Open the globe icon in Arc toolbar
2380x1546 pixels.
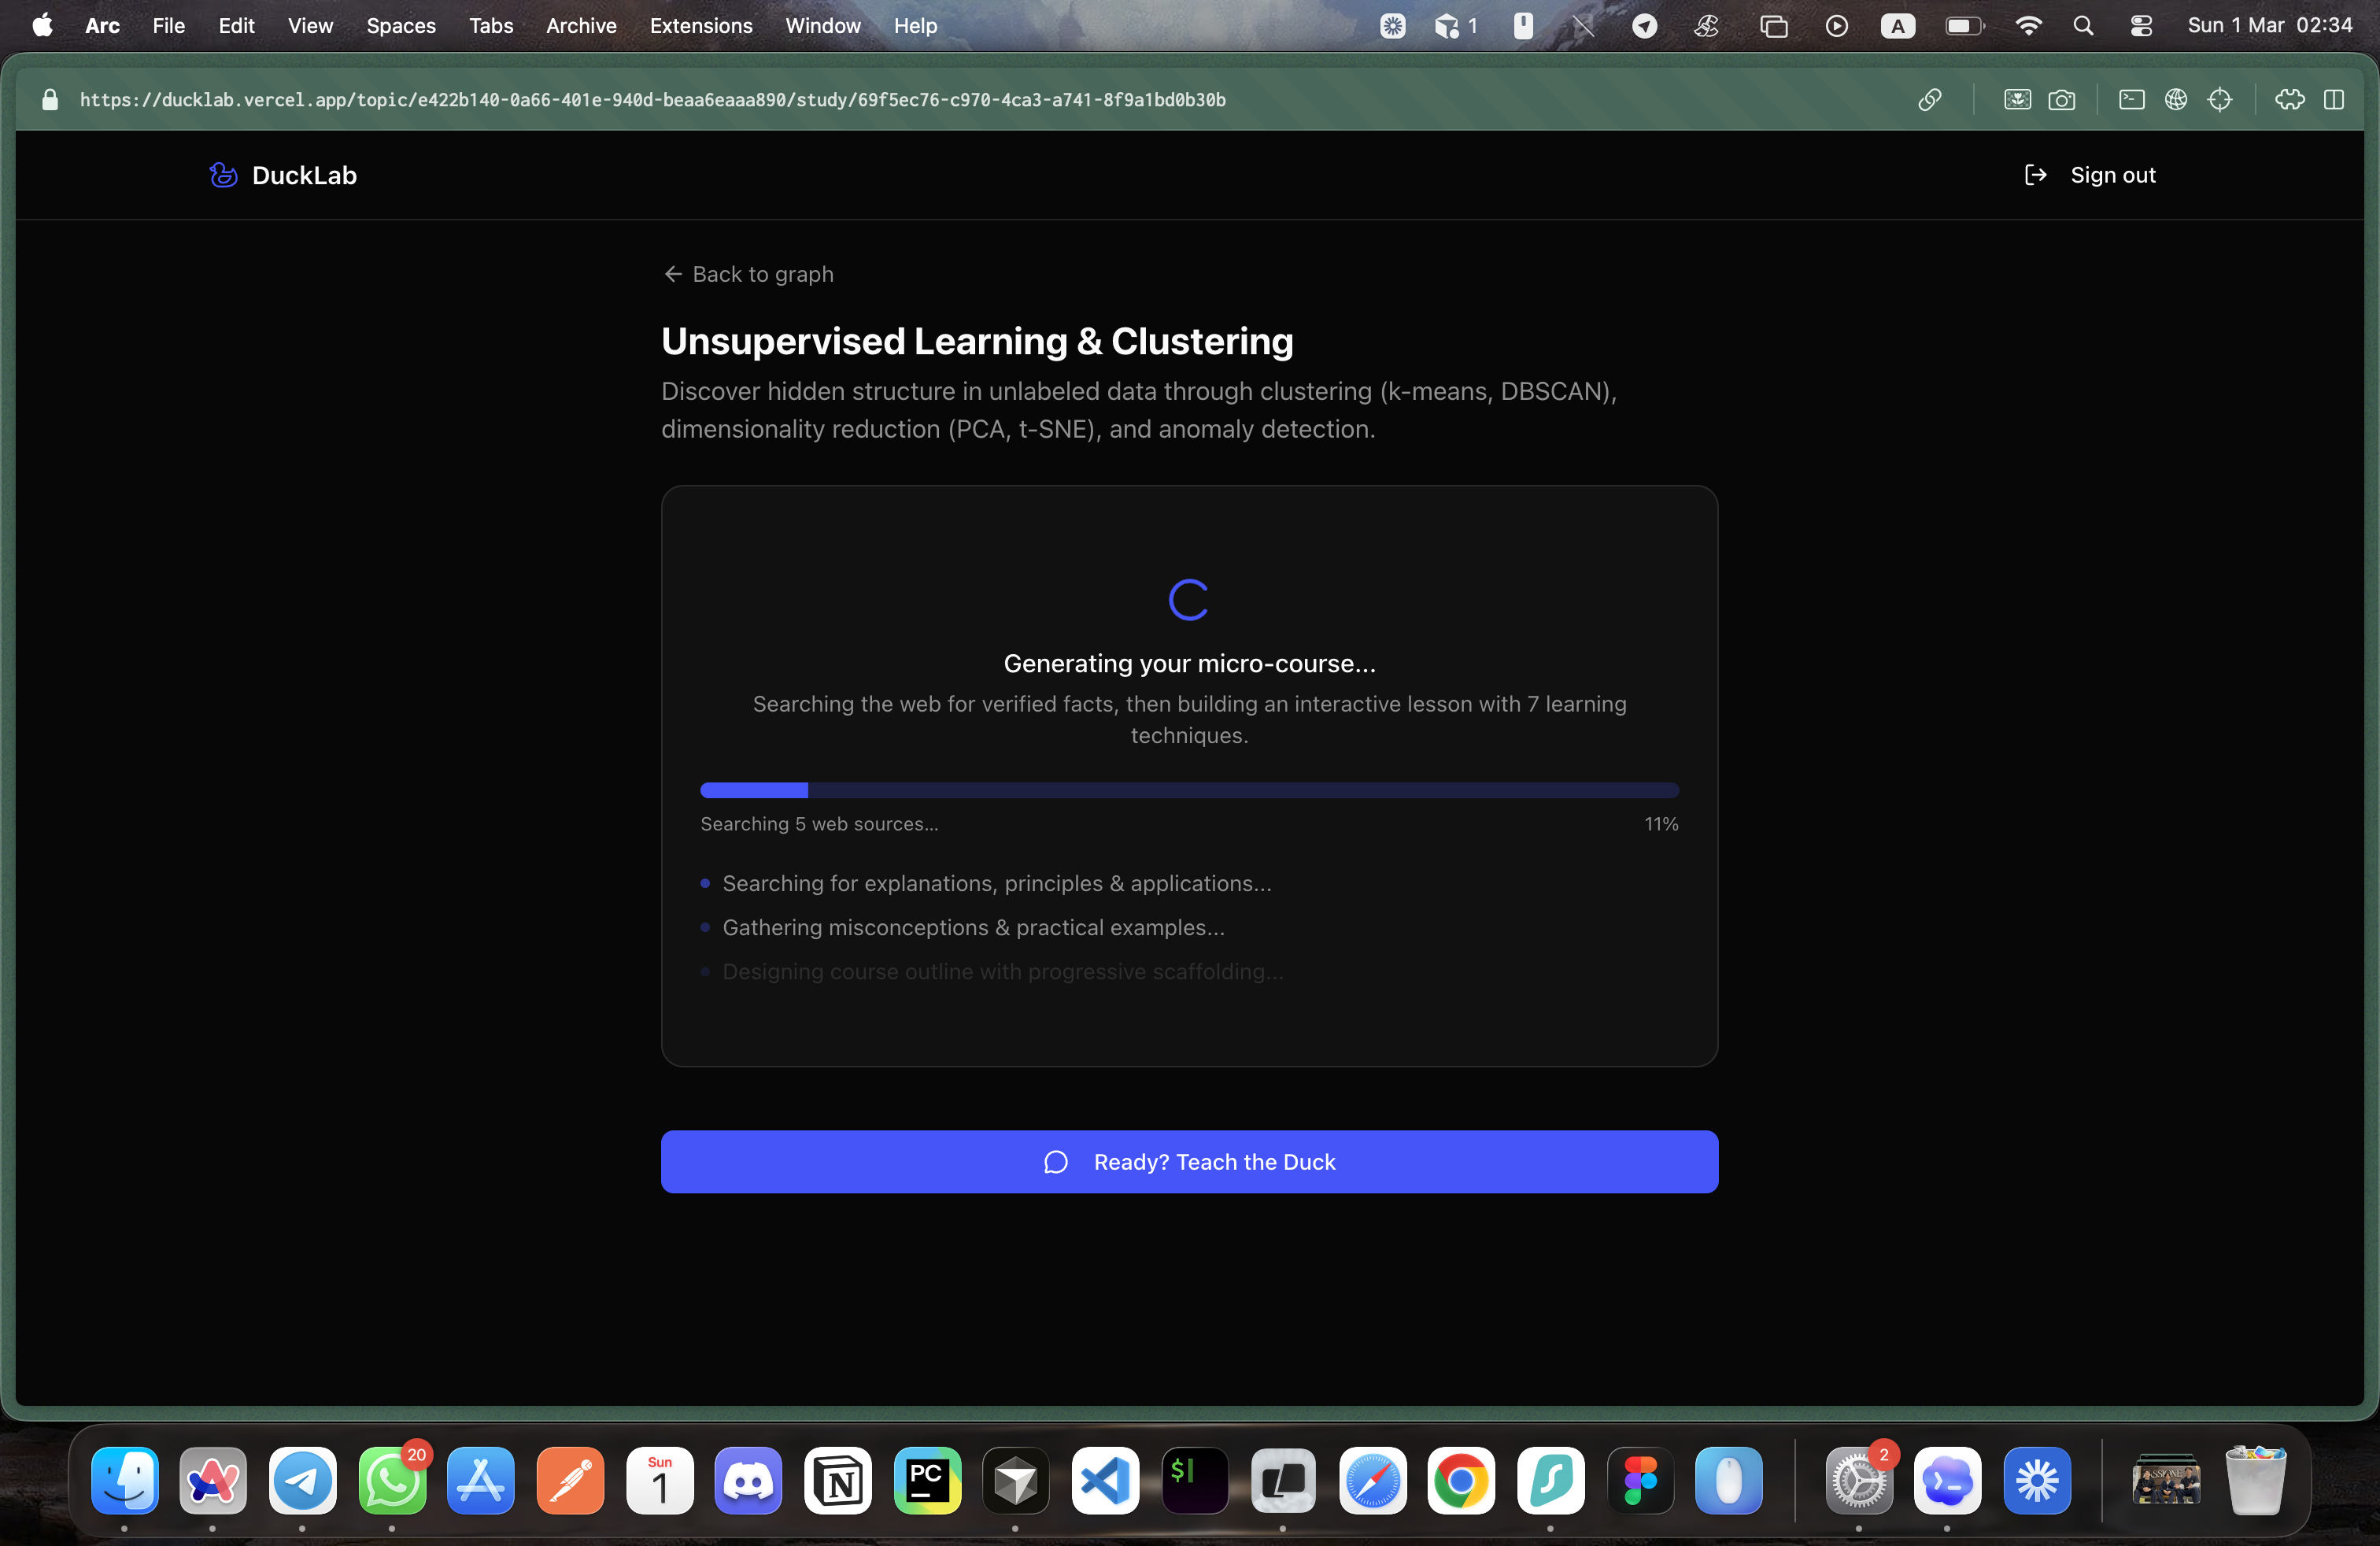click(x=2175, y=99)
